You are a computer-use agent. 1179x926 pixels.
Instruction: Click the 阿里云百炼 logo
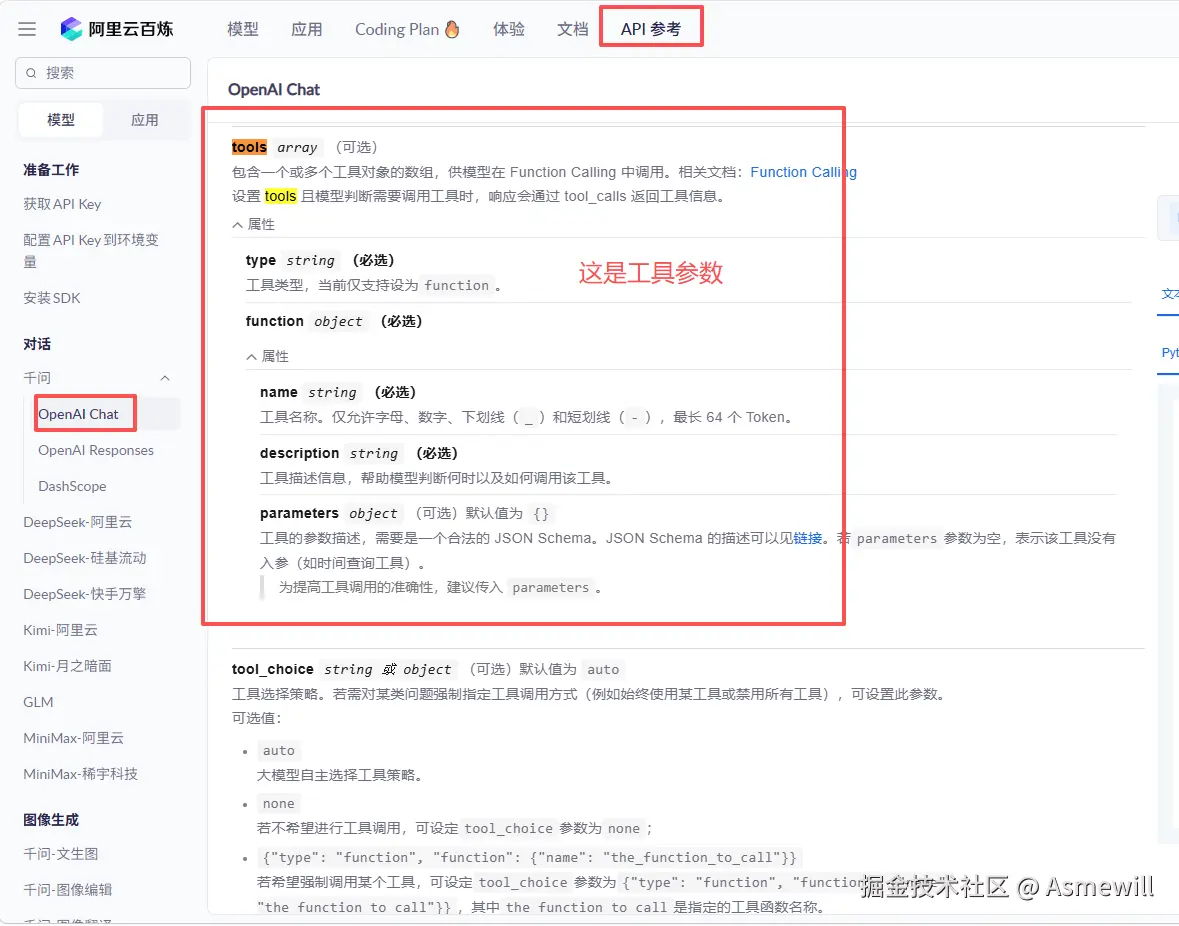pyautogui.click(x=117, y=29)
